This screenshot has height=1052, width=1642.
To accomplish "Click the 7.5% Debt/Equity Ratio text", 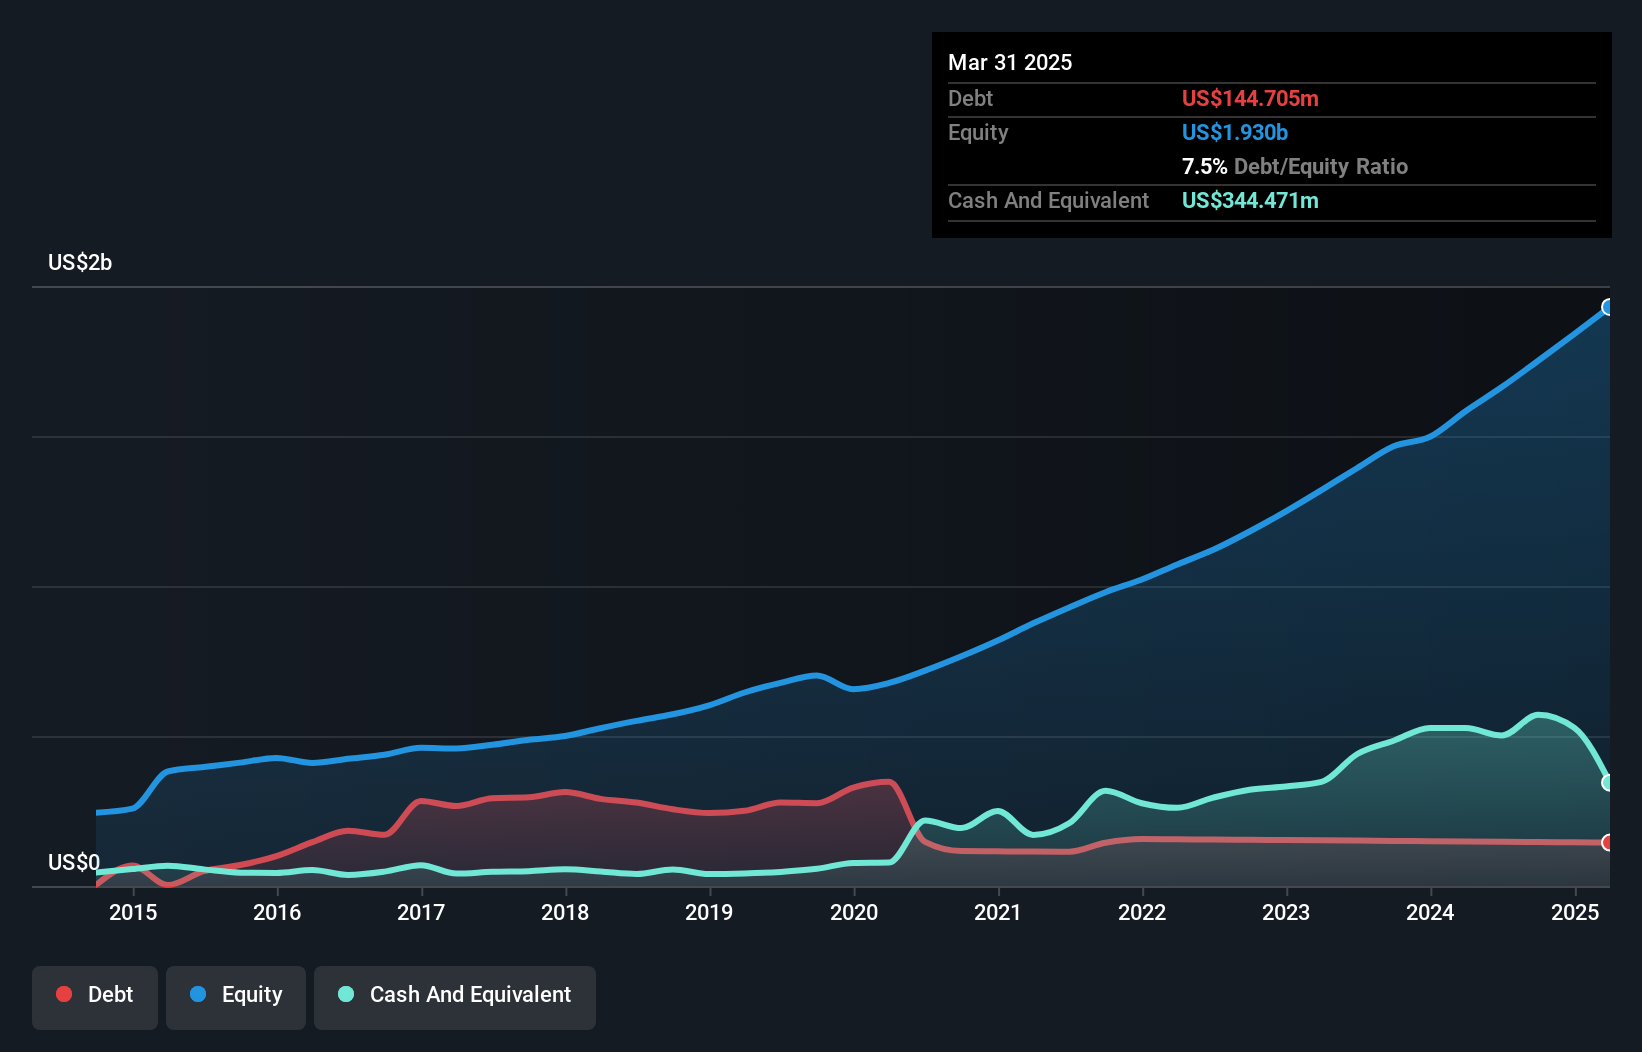I will 1295,167.
